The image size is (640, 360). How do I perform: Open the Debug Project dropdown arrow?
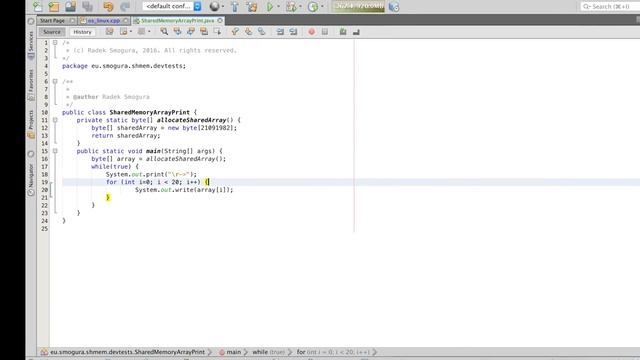(300, 7)
